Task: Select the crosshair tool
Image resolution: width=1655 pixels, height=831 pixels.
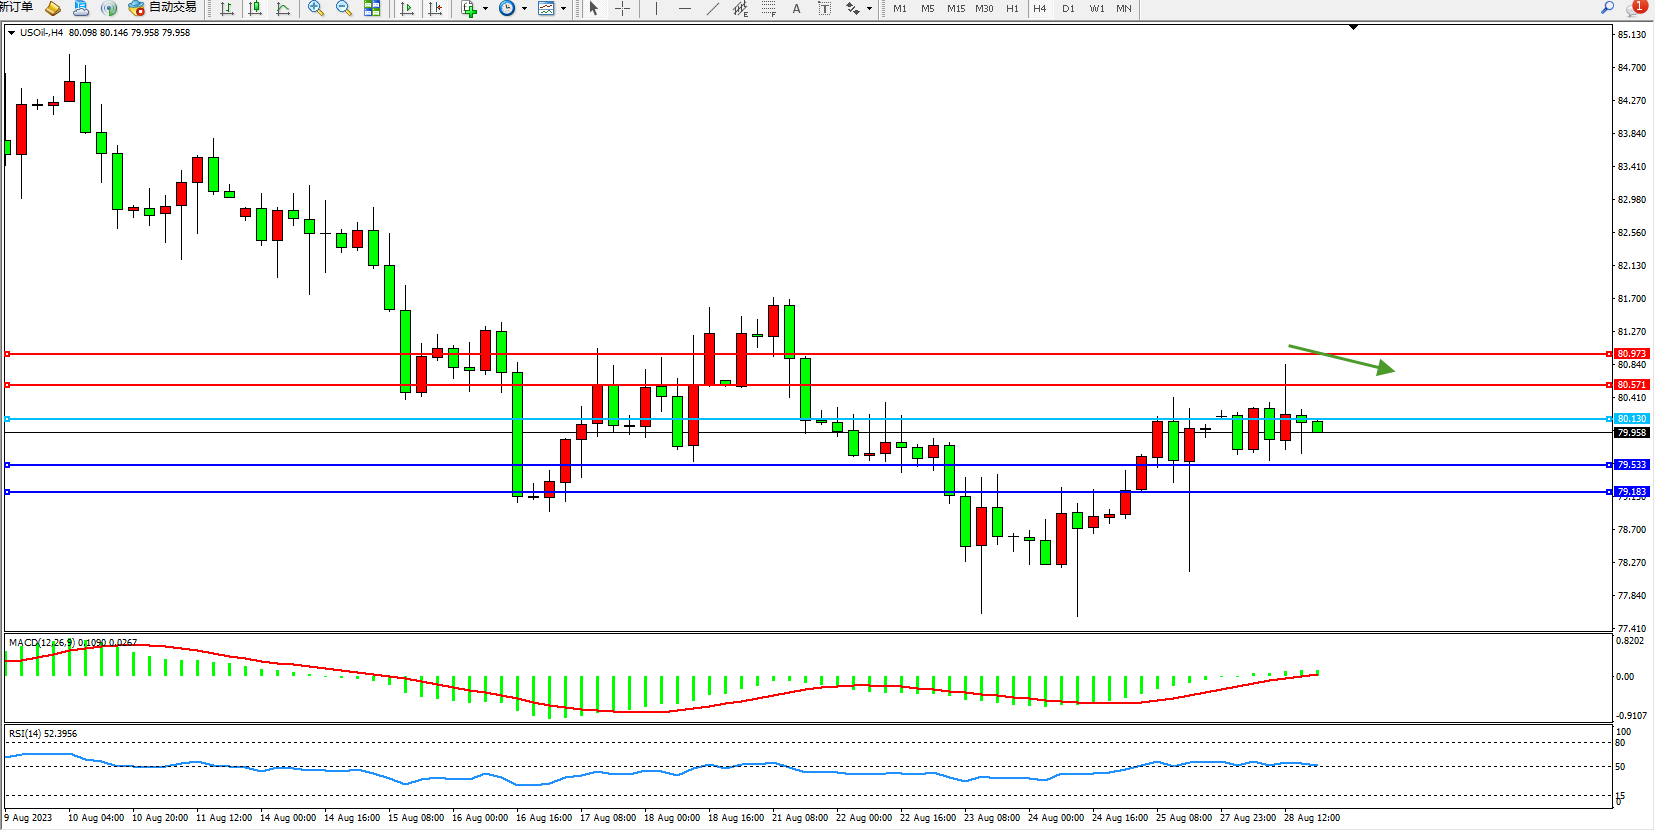Action: click(622, 9)
